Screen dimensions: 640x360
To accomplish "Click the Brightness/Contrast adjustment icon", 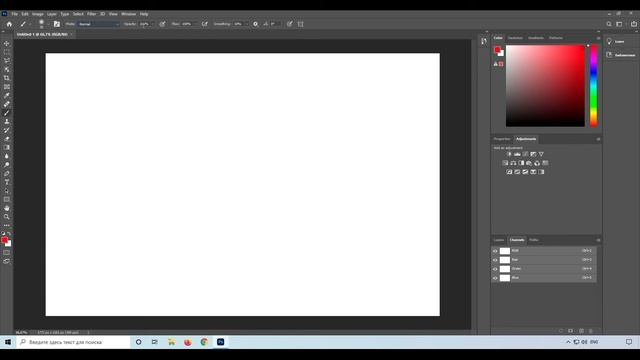I will [x=509, y=154].
